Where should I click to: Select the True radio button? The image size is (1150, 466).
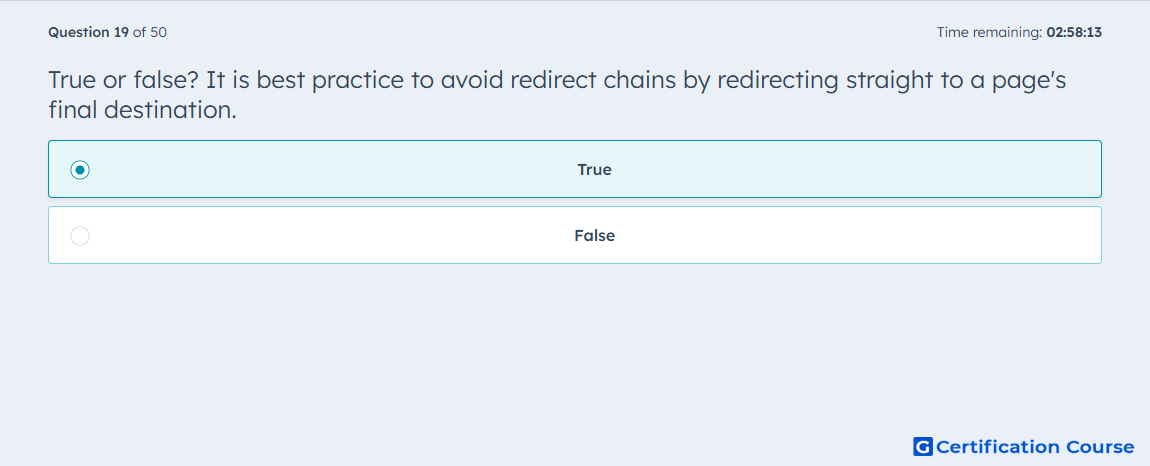tap(80, 170)
